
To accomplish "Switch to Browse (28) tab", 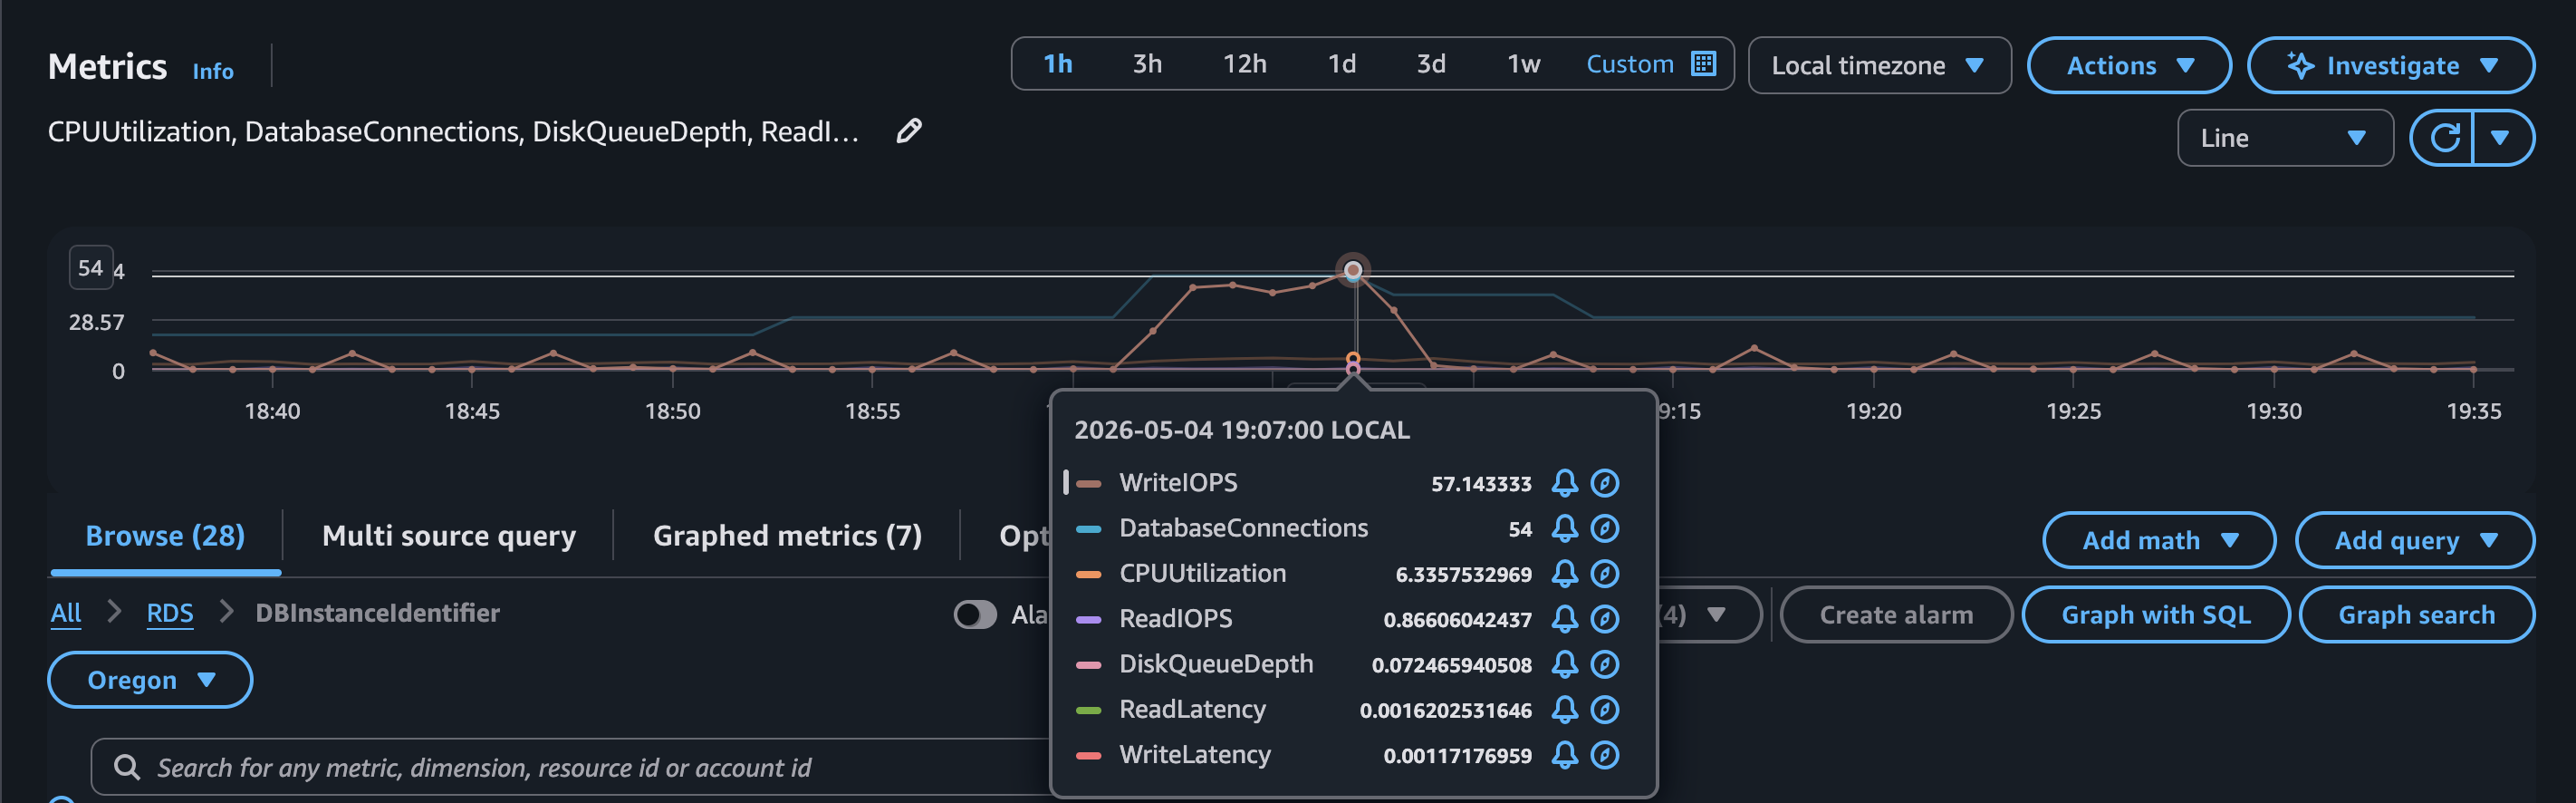I will [165, 537].
